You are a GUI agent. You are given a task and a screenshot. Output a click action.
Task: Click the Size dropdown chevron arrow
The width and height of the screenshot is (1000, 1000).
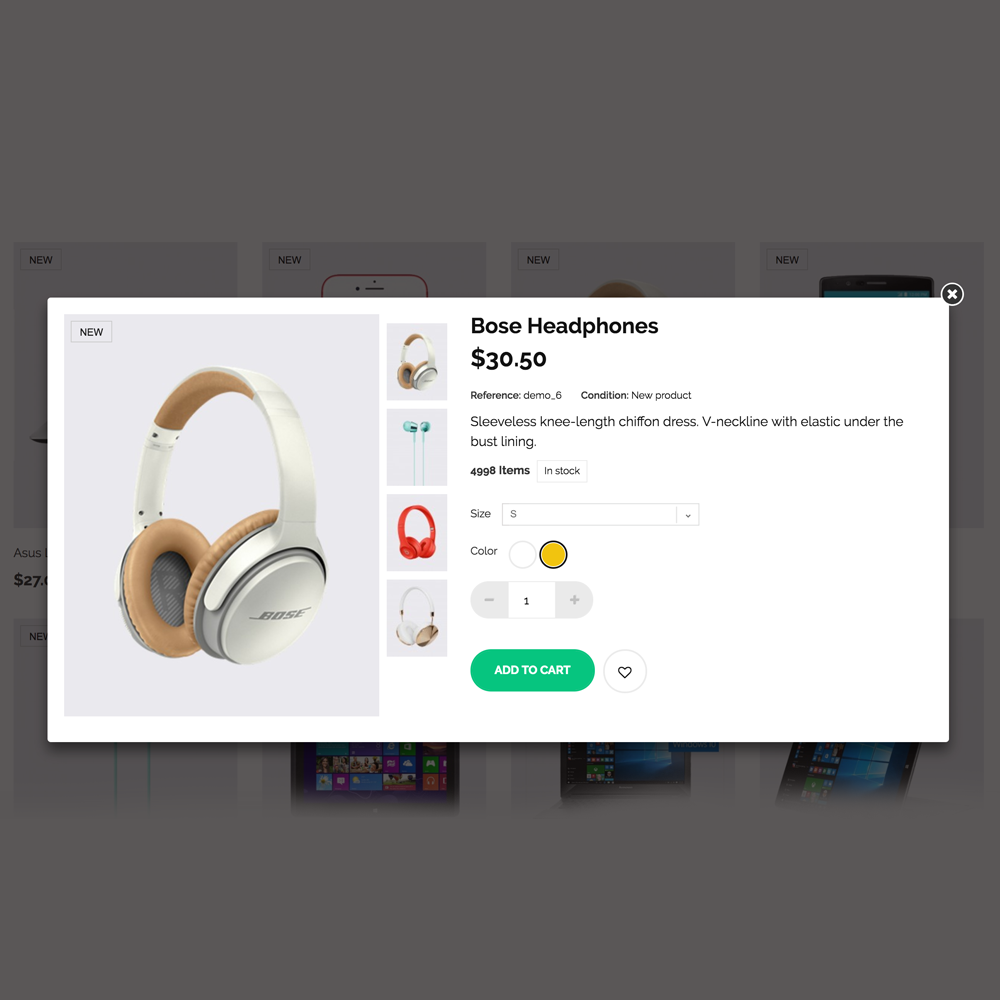tap(688, 515)
